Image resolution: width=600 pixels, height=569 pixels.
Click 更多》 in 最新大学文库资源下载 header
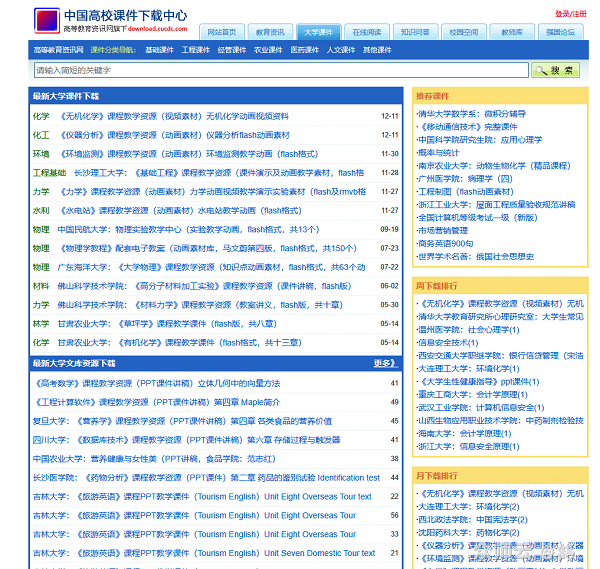pyautogui.click(x=385, y=363)
